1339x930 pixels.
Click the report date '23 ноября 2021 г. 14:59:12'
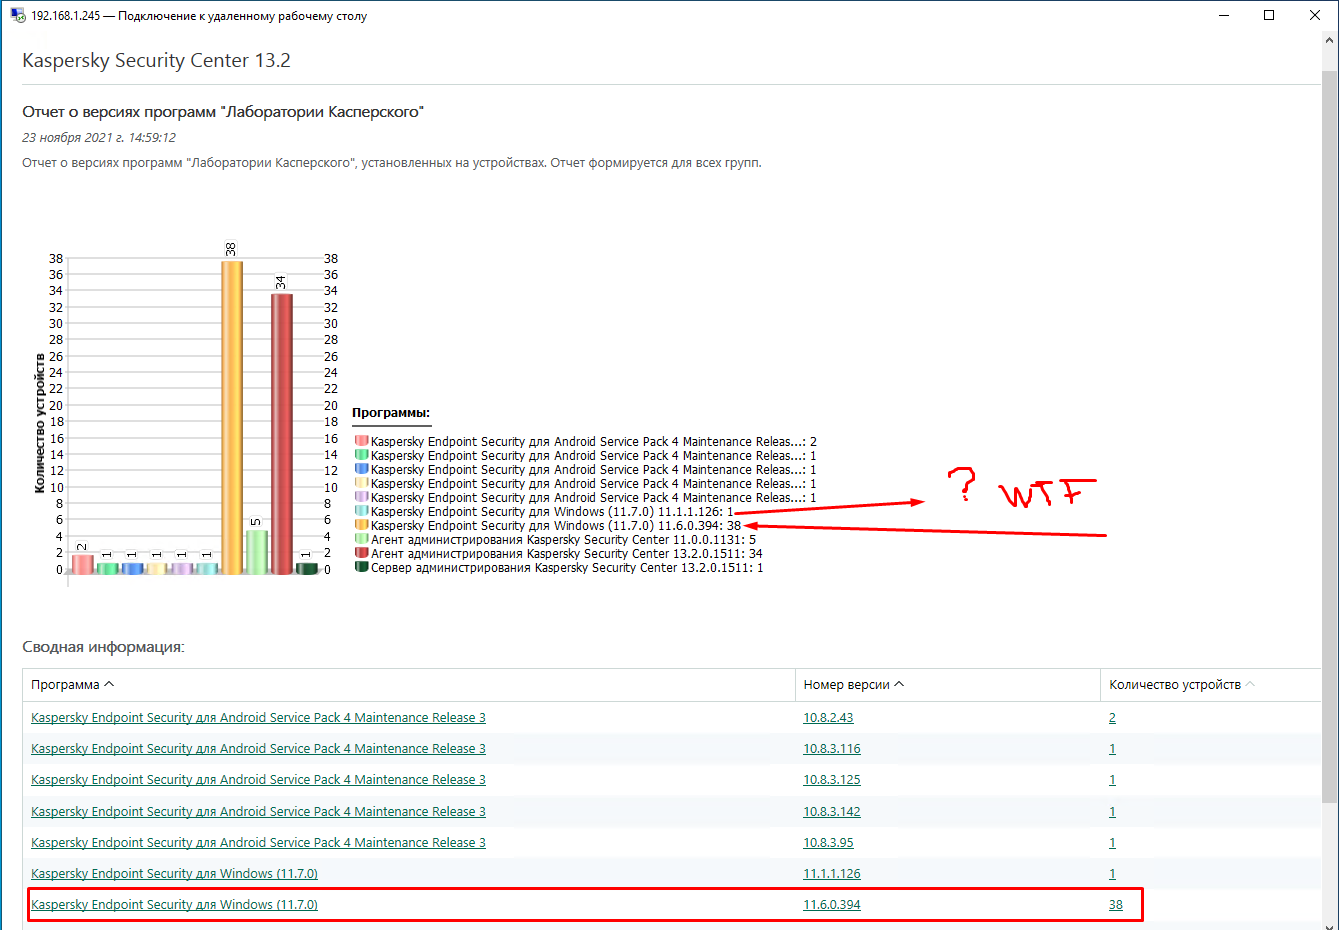pos(99,138)
